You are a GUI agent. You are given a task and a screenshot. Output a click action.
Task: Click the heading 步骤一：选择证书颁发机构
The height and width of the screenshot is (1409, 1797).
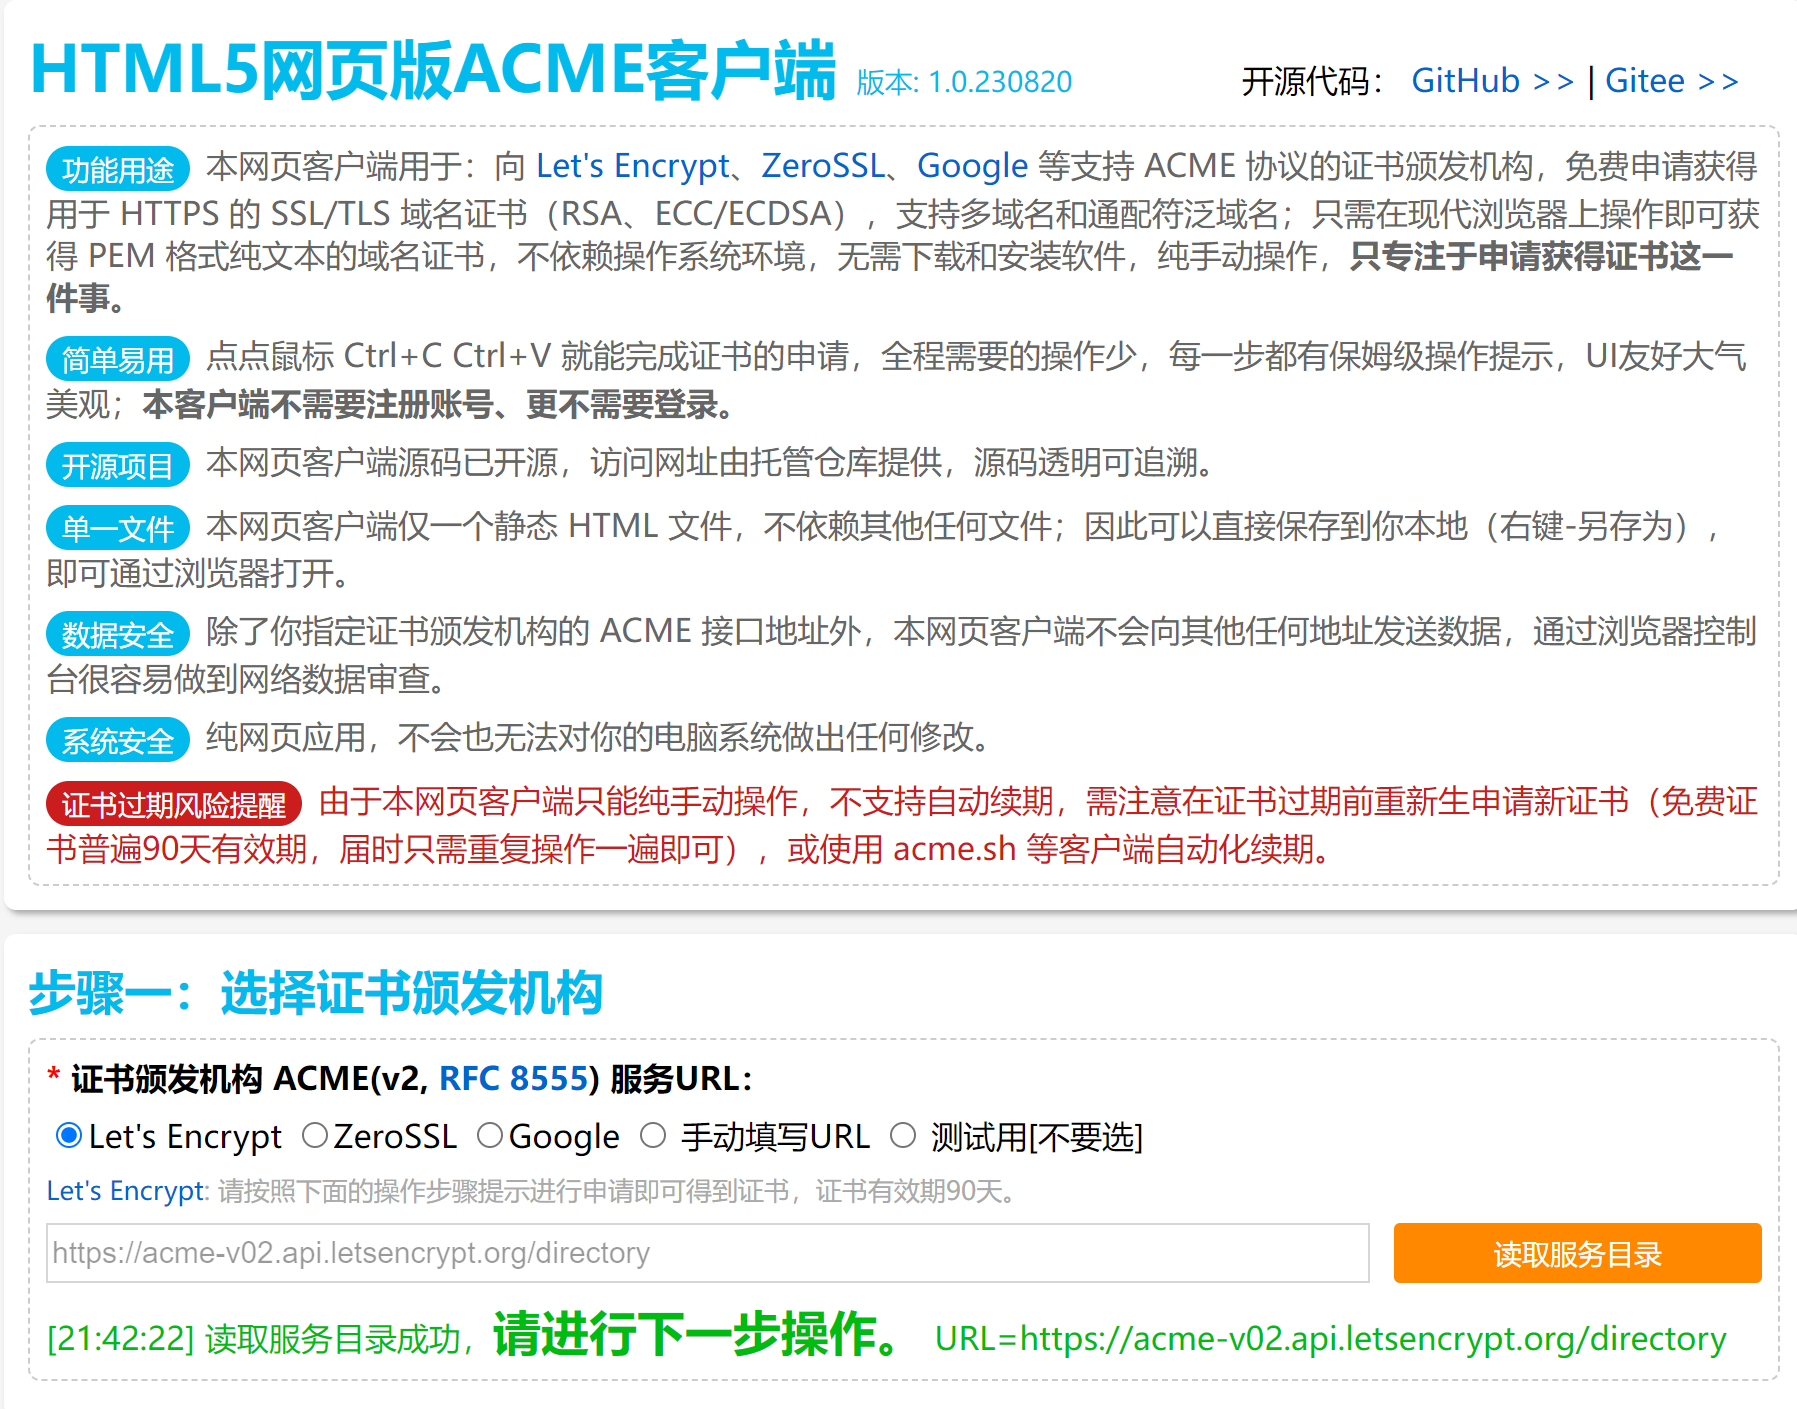315,993
